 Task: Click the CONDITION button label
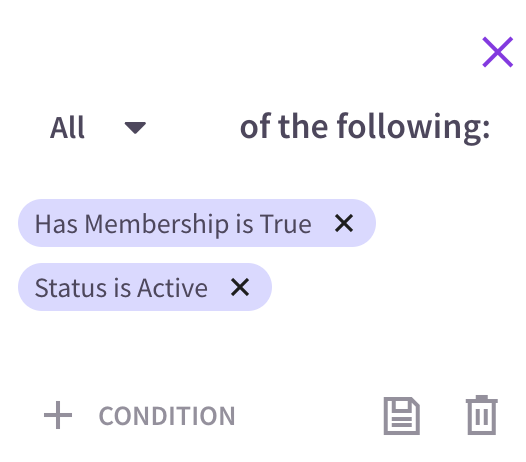[x=167, y=416]
